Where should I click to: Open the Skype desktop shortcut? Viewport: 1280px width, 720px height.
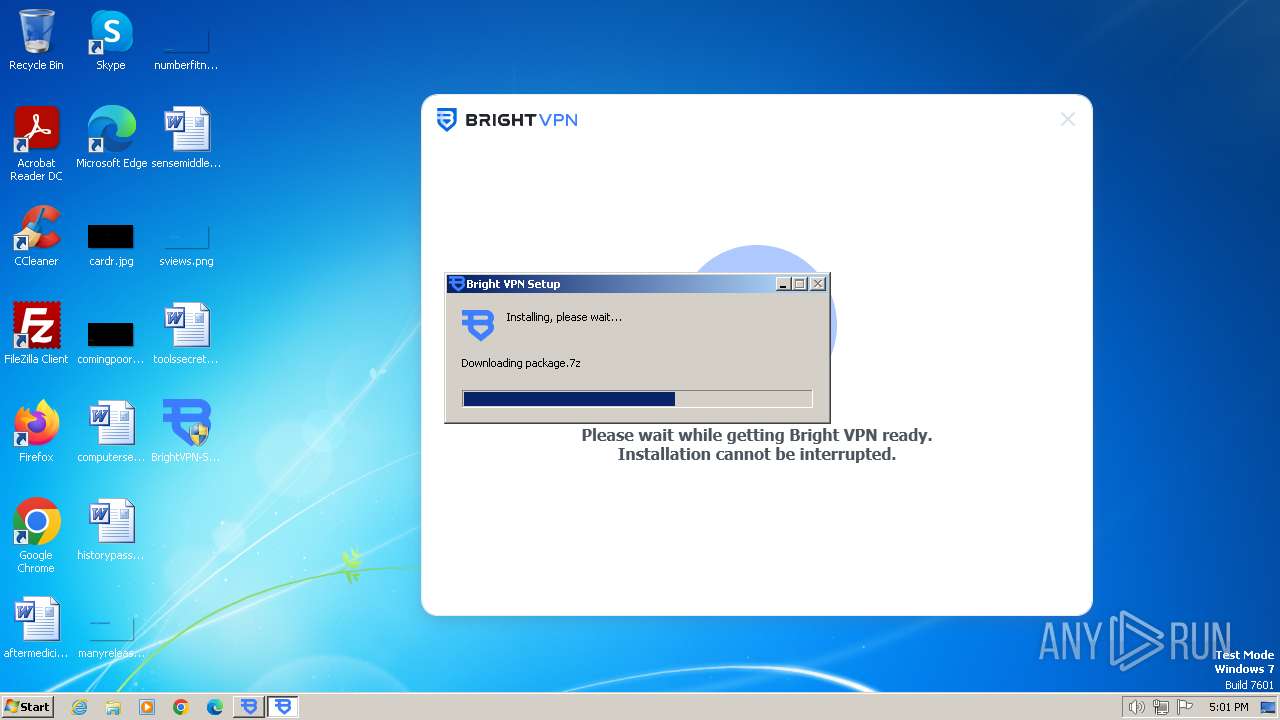point(111,40)
